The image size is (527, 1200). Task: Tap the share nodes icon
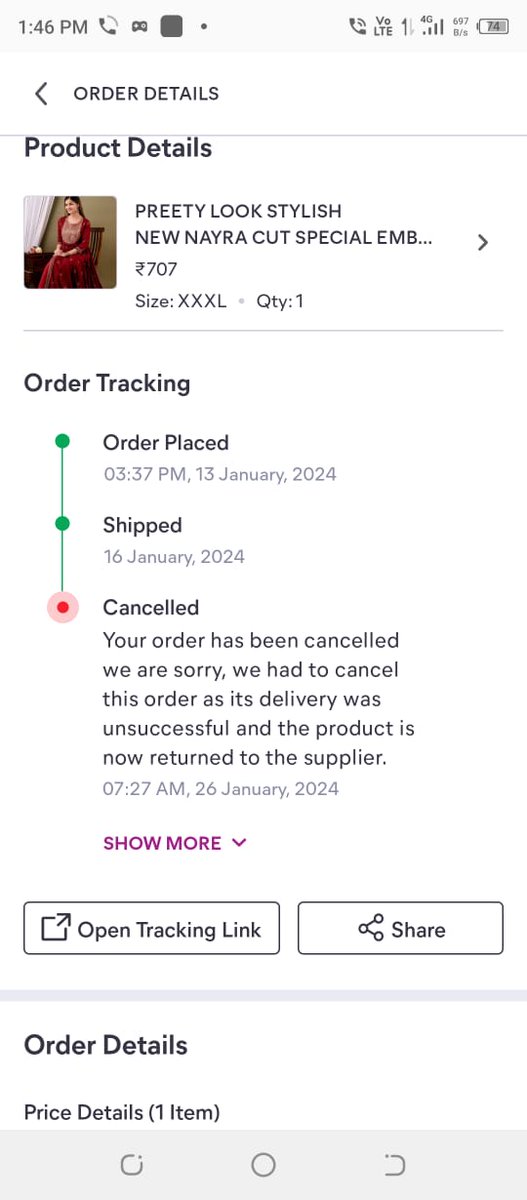click(371, 929)
